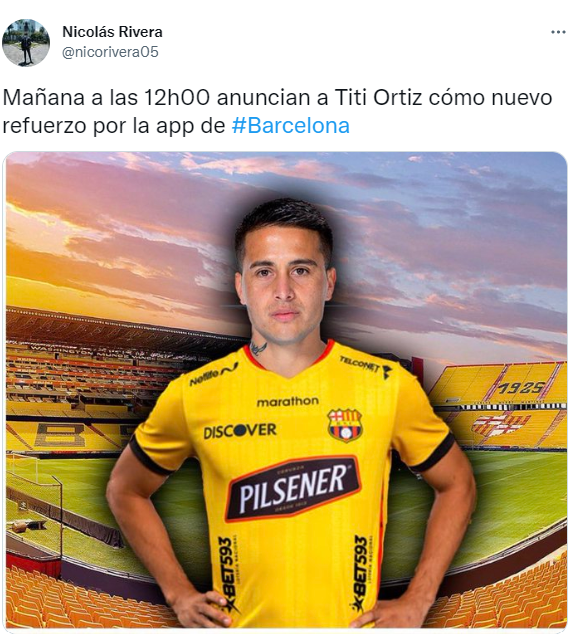Click the Barcelona SC crest on jersey
Screen dimensions: 580x634
tap(344, 425)
